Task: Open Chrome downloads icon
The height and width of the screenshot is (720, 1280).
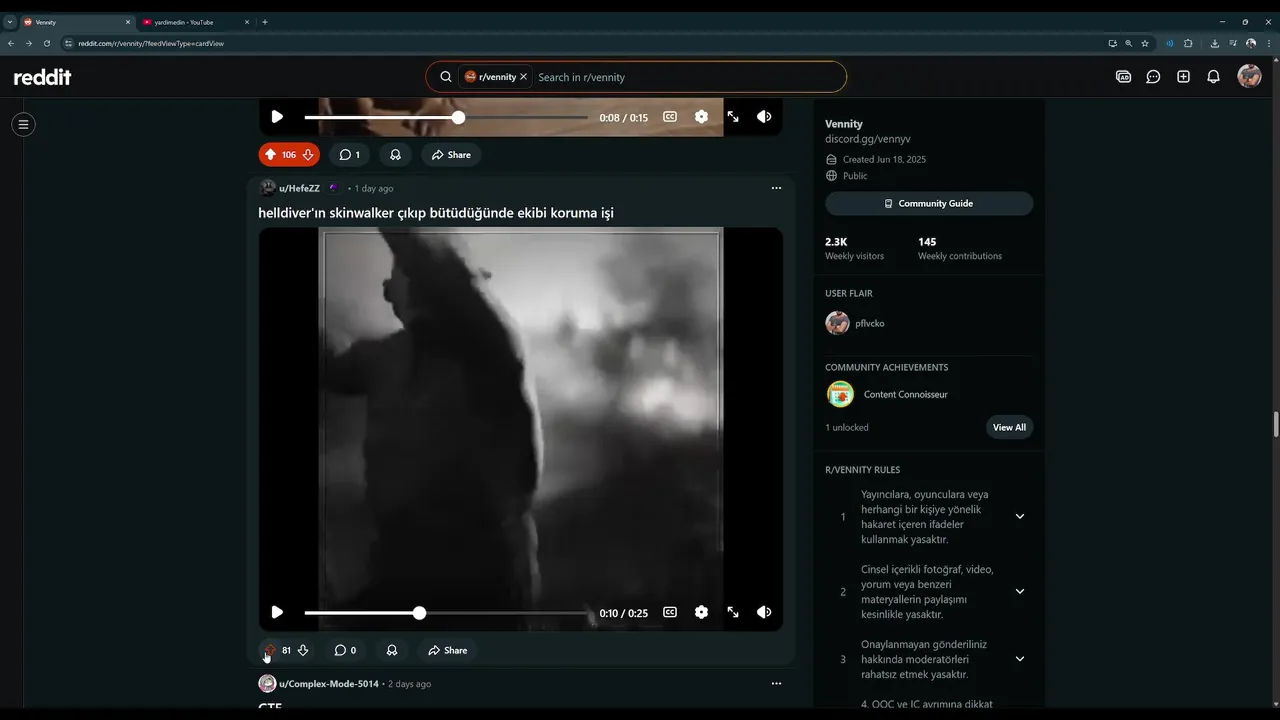Action: tap(1214, 43)
